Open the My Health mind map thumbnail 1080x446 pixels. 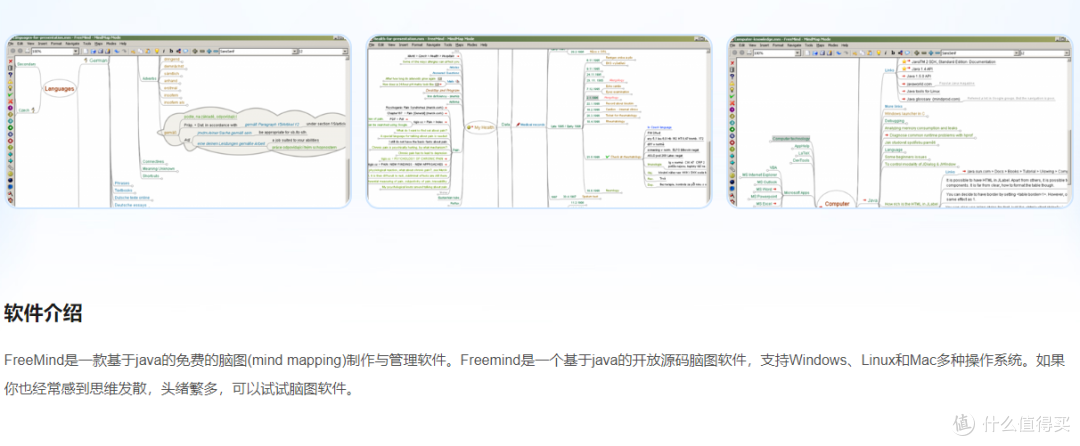tap(539, 120)
